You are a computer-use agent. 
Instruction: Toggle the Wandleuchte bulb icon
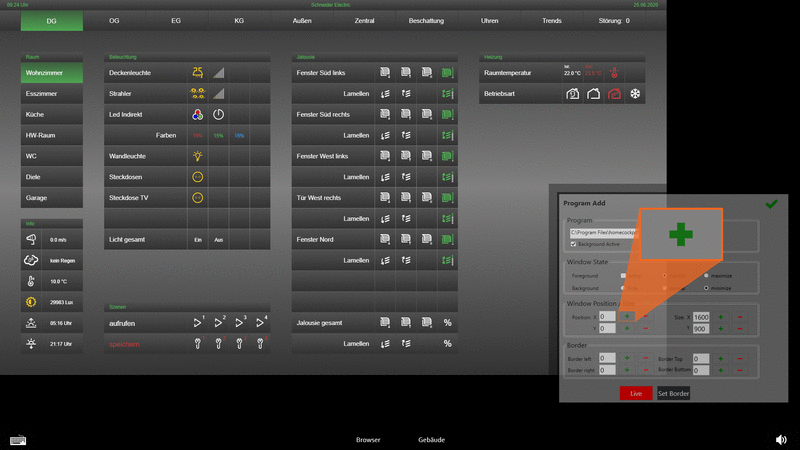[x=197, y=156]
